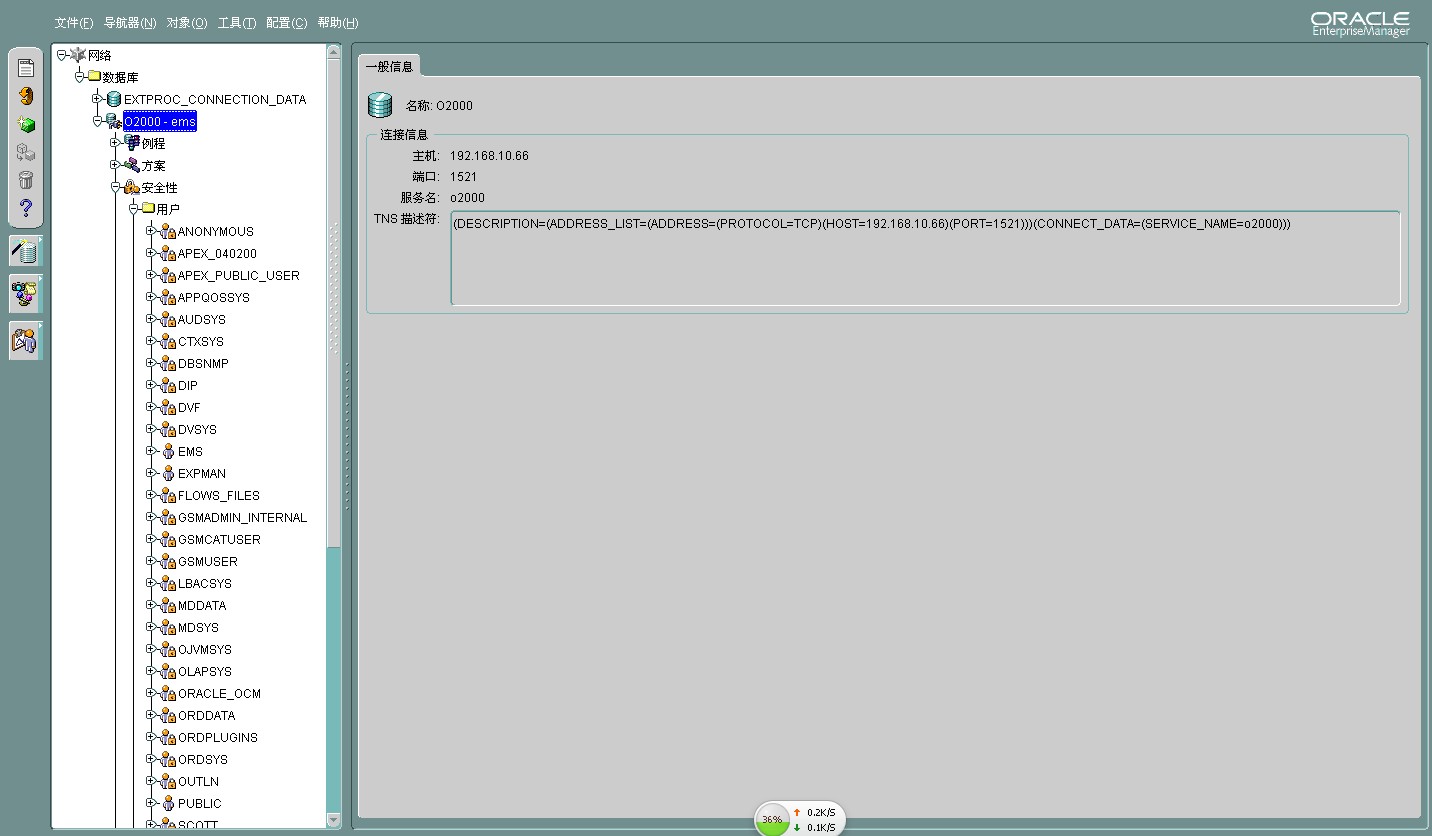Select the 一般信息 tab
Screen dimensions: 1432x836
(389, 66)
